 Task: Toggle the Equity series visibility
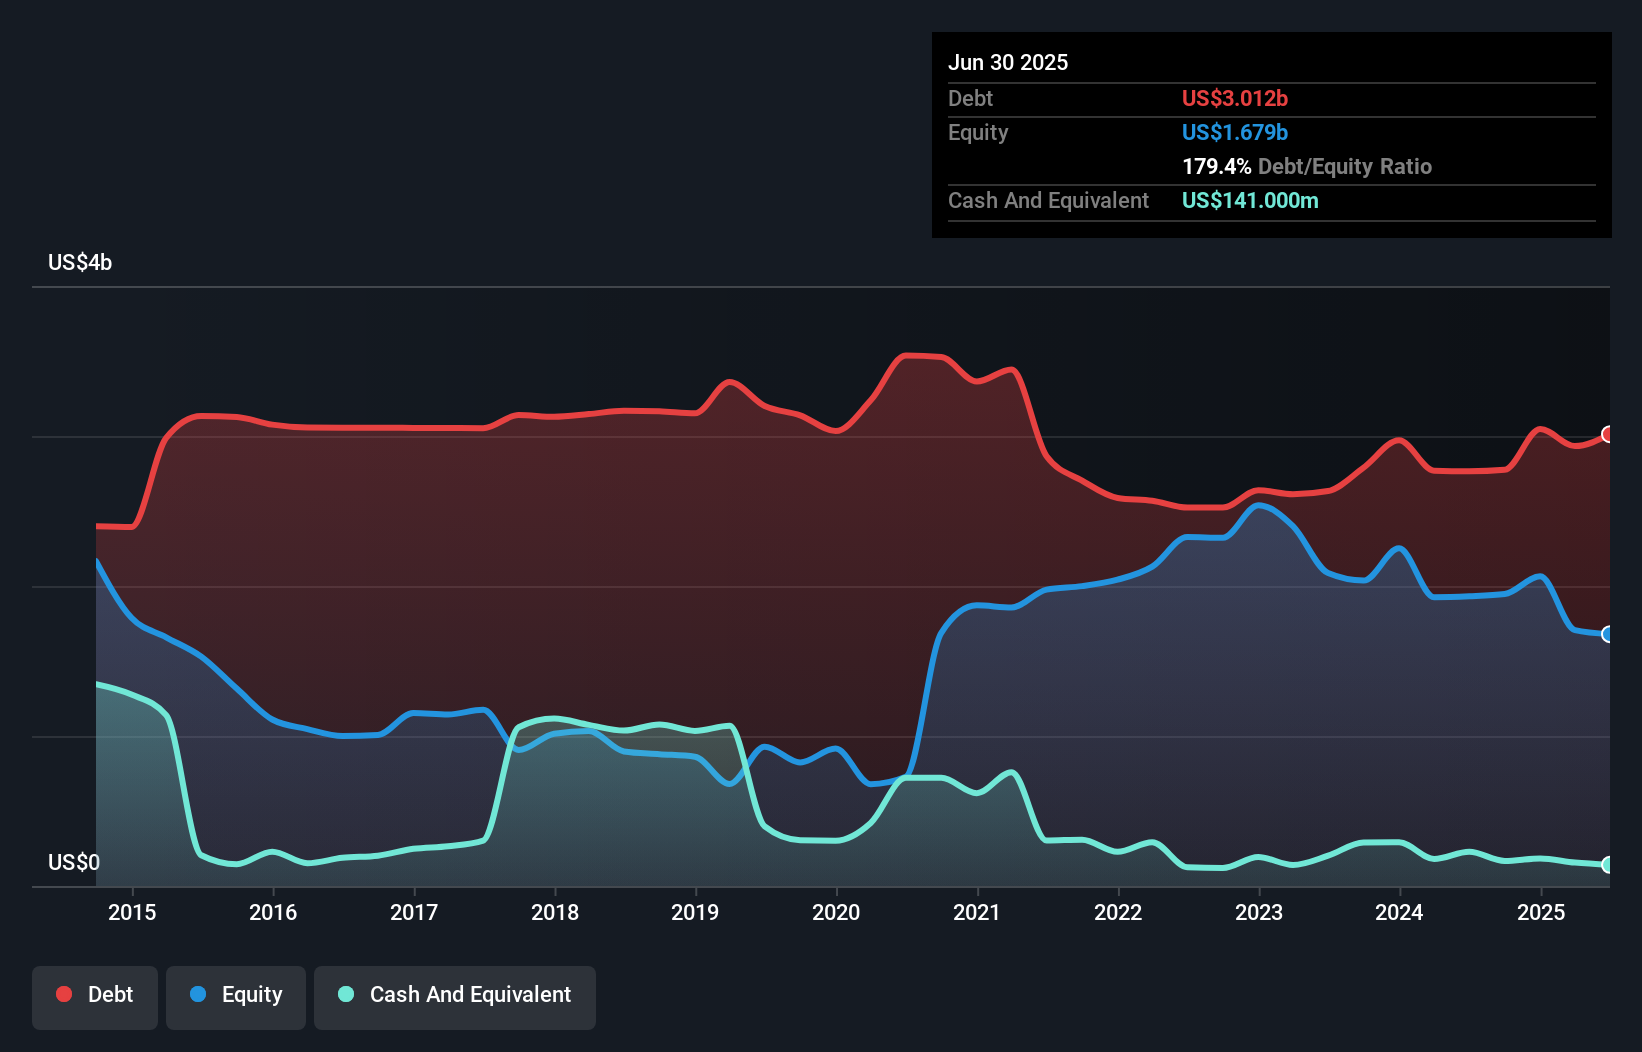pos(235,995)
